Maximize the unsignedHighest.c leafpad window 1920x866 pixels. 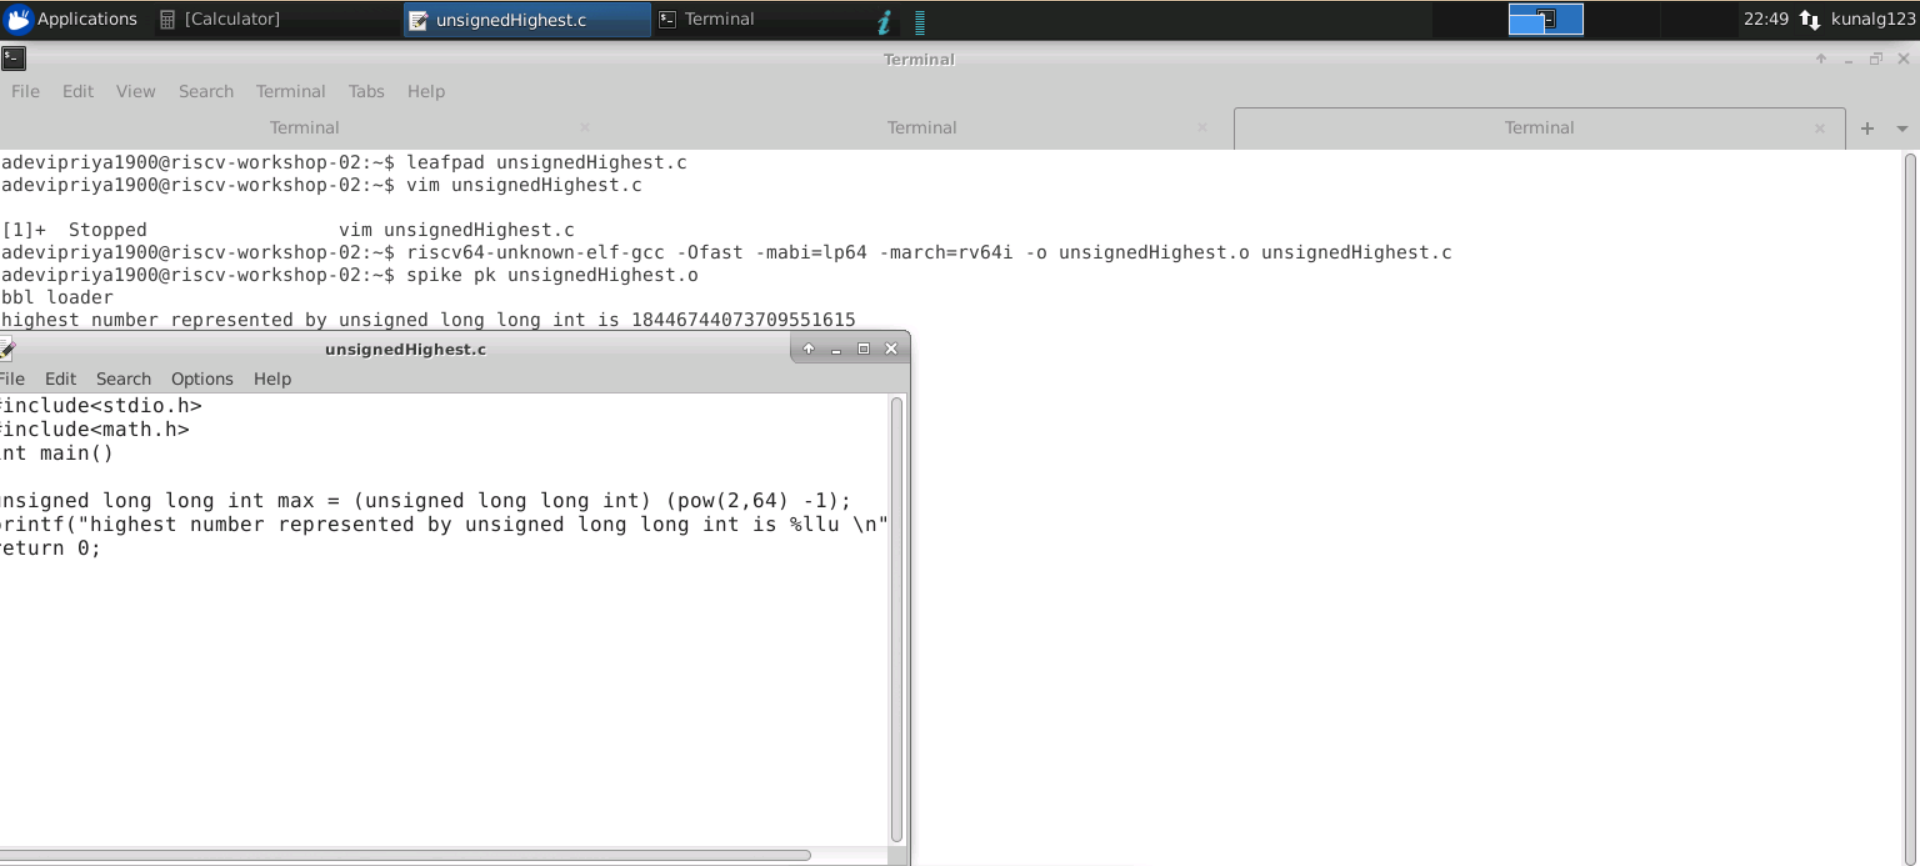[x=864, y=349]
